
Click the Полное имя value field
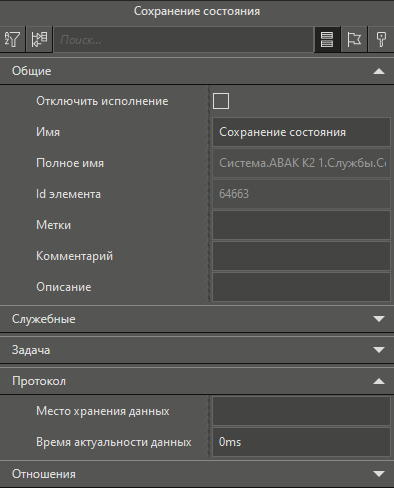(301, 163)
